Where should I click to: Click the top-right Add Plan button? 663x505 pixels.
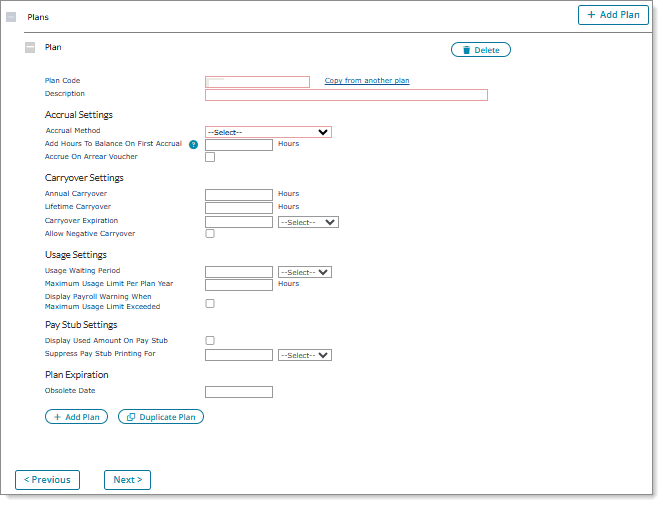pyautogui.click(x=613, y=15)
